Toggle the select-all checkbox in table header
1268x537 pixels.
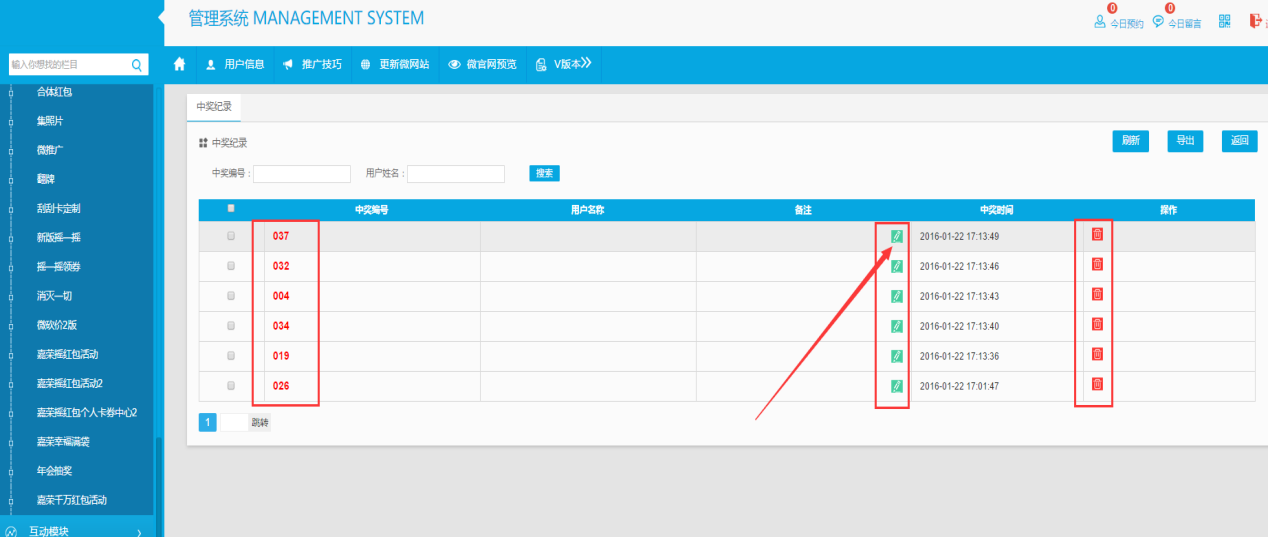232,209
